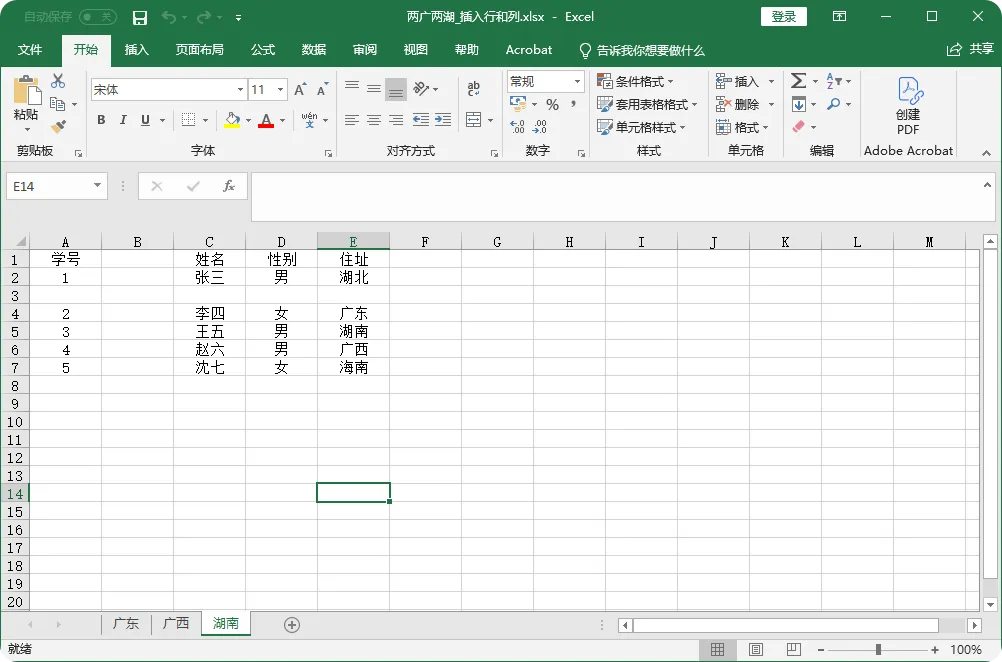Click Tell me what you want search
Image resolution: width=1002 pixels, height=662 pixels.
point(642,50)
